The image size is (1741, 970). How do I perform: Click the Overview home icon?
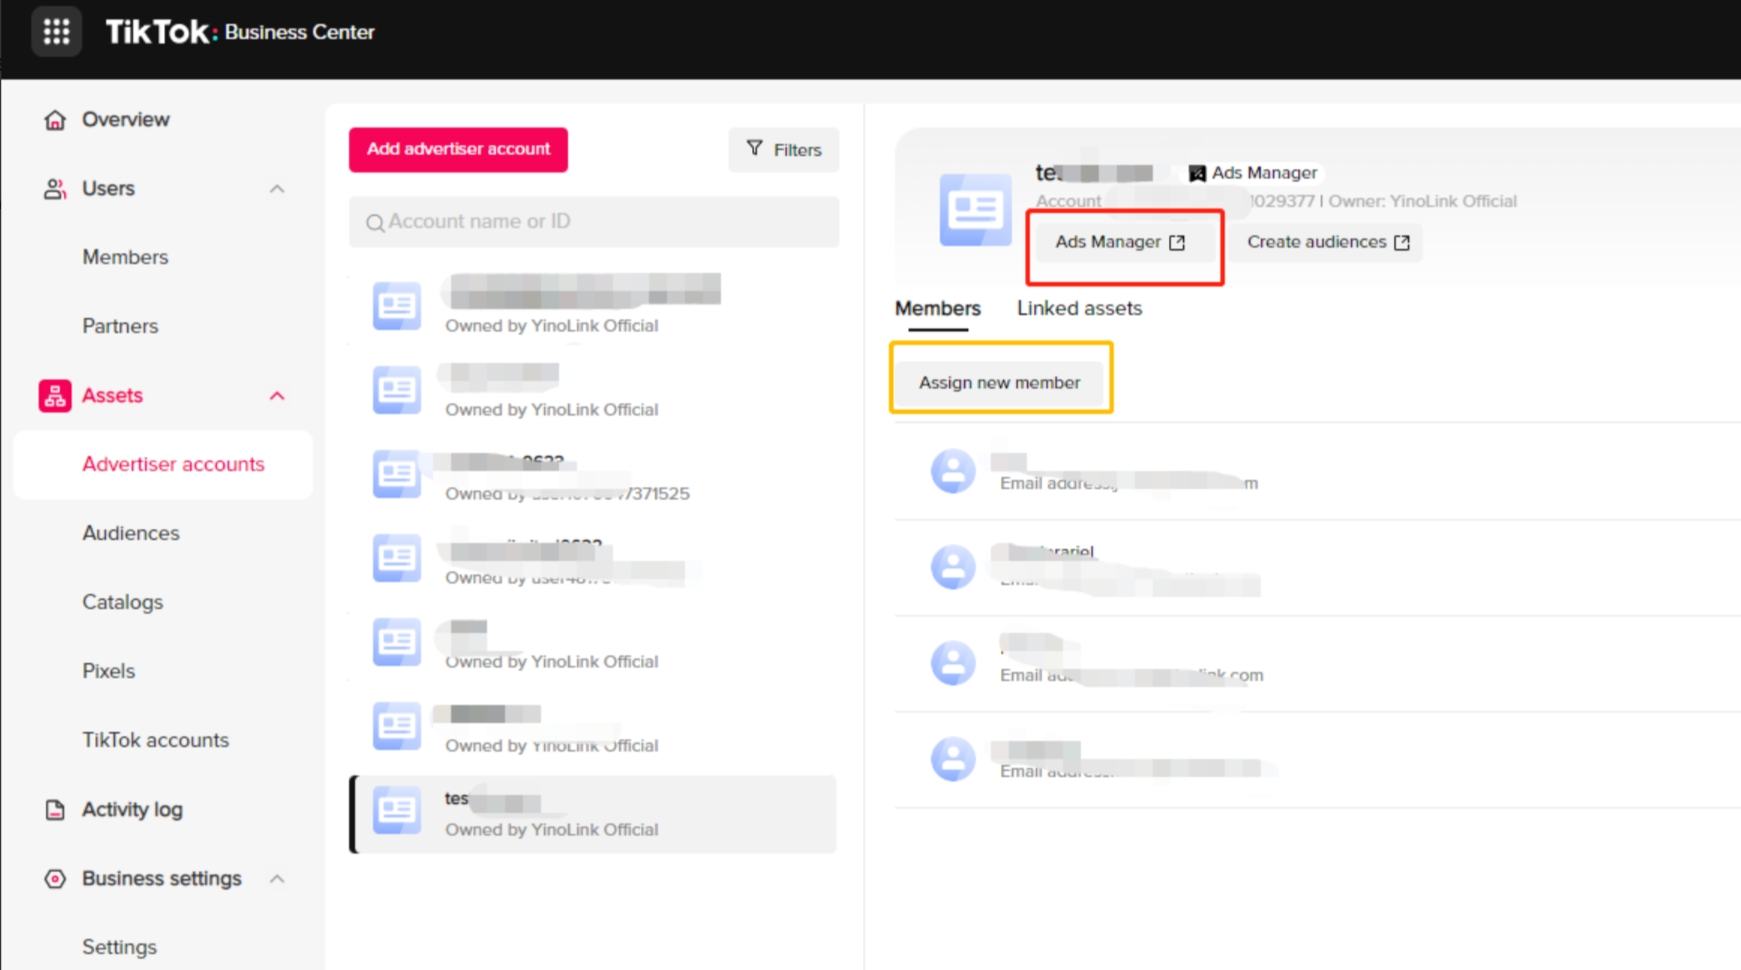tap(55, 120)
